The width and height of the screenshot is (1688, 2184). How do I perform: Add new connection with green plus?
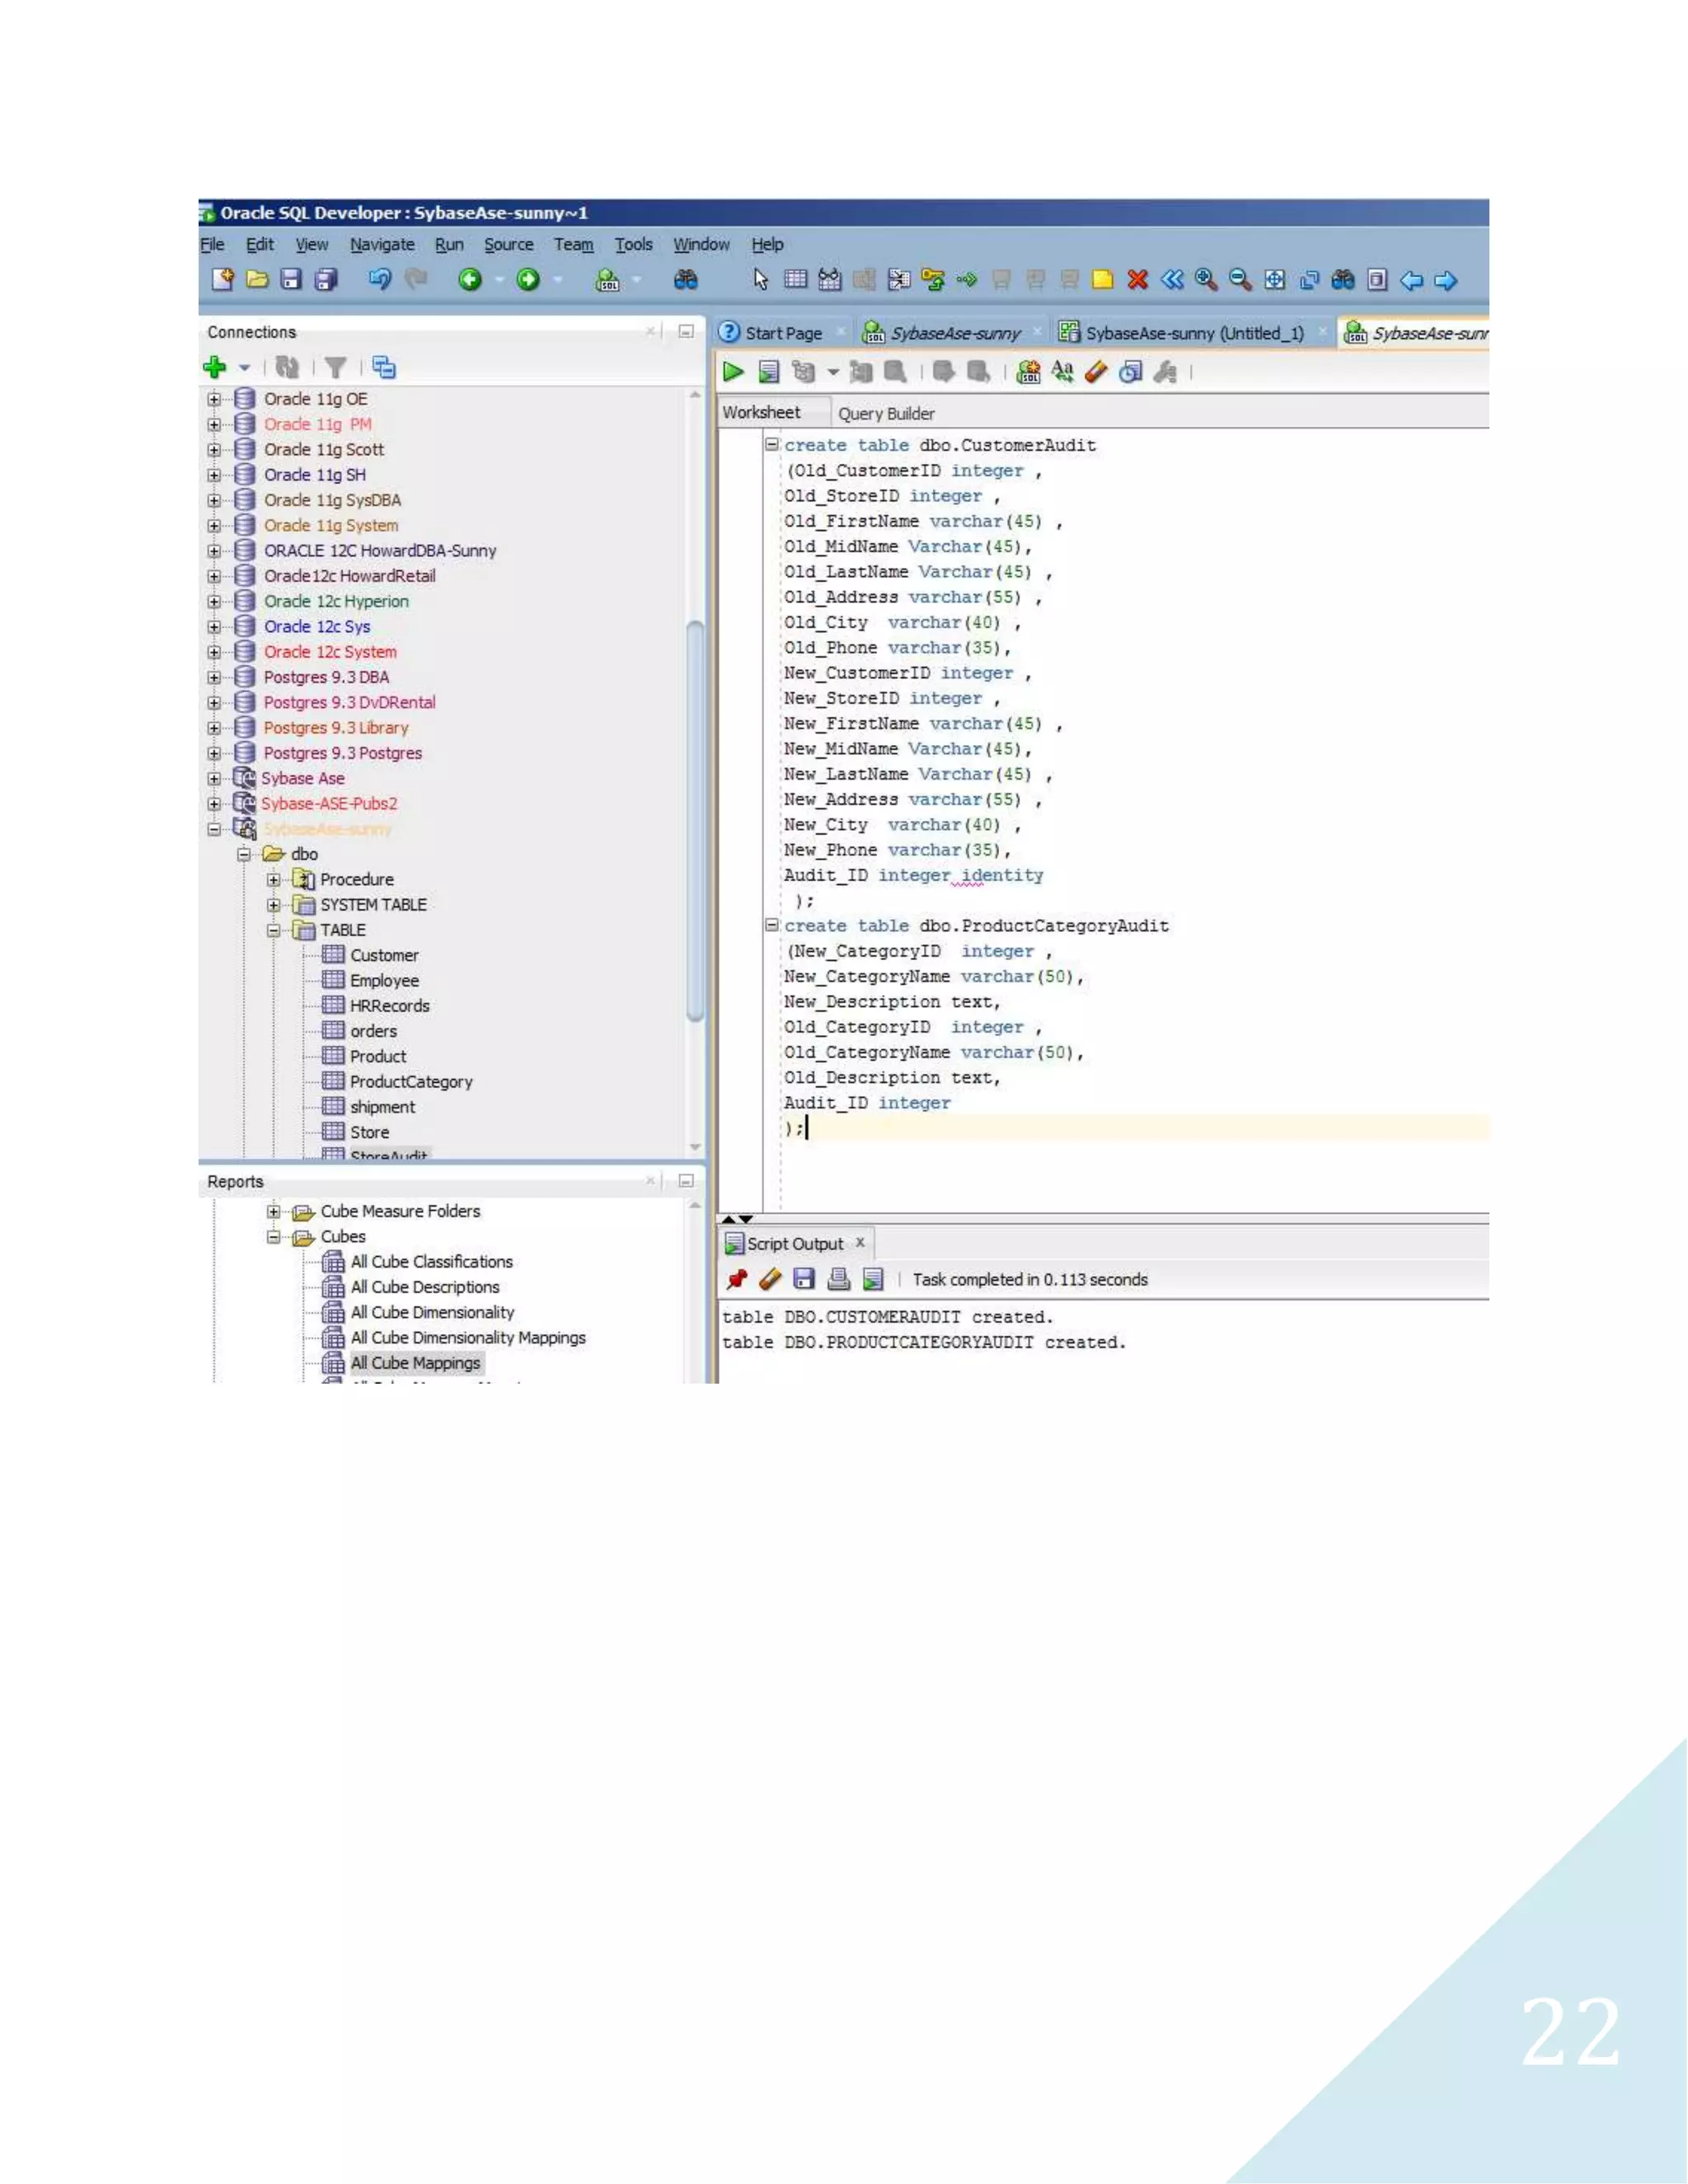pos(214,367)
